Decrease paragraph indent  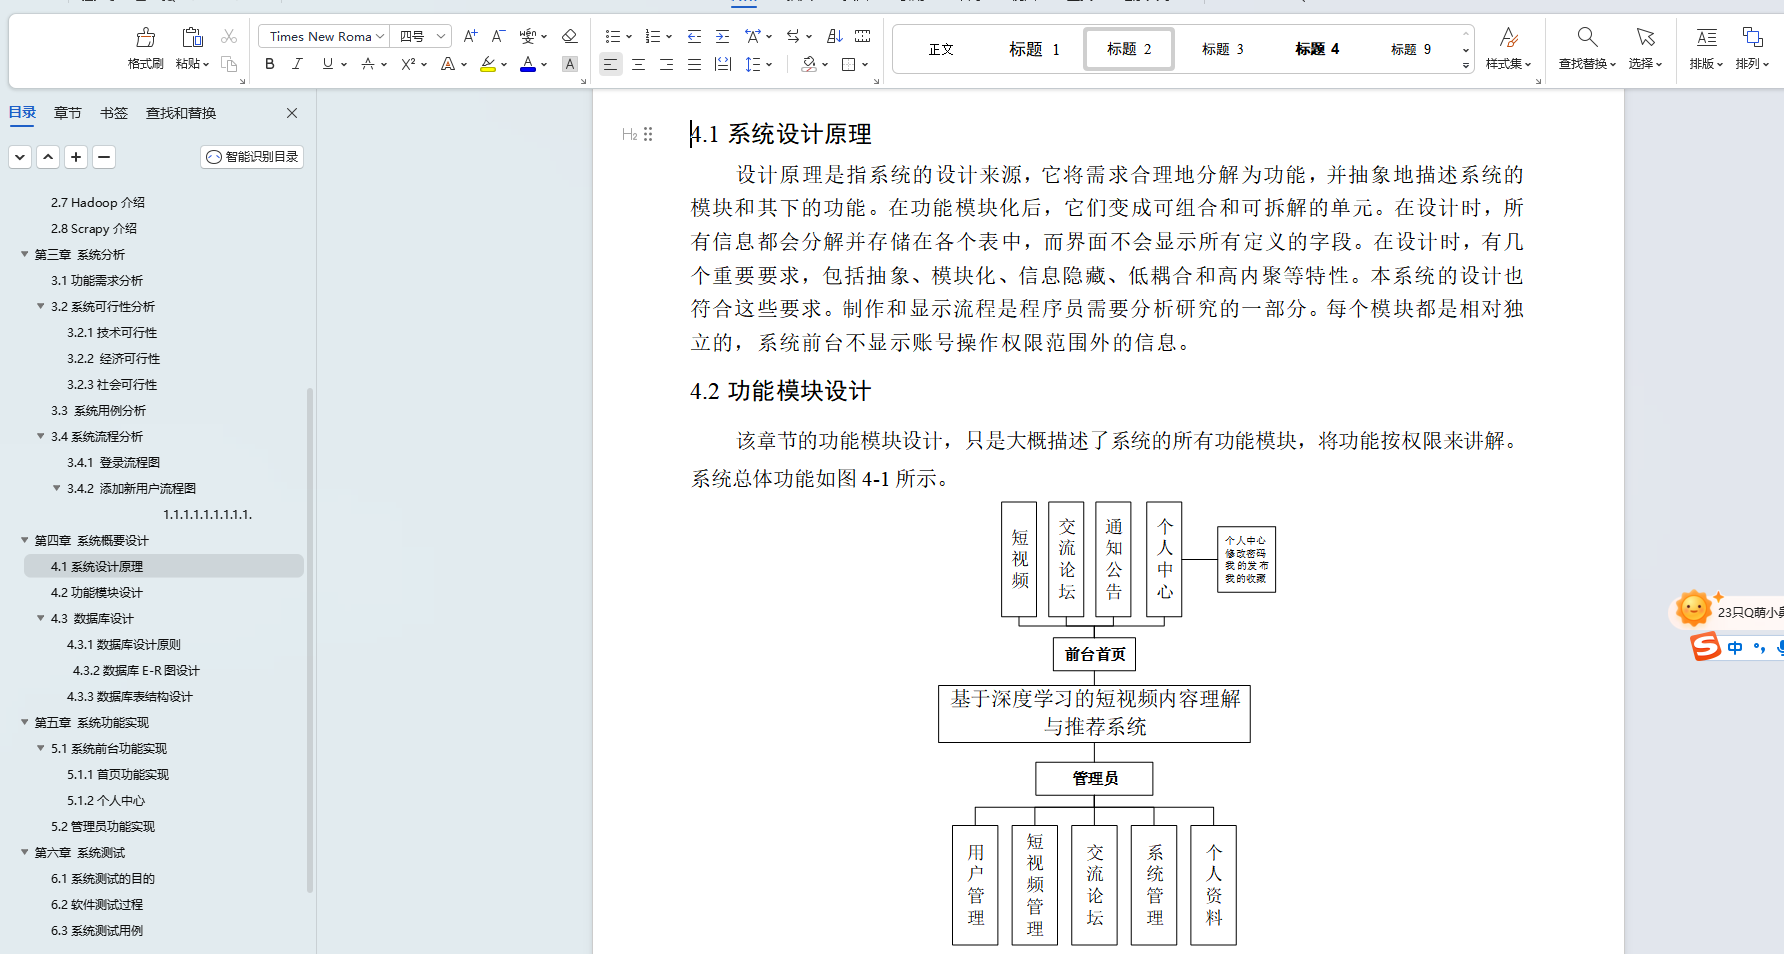point(694,36)
